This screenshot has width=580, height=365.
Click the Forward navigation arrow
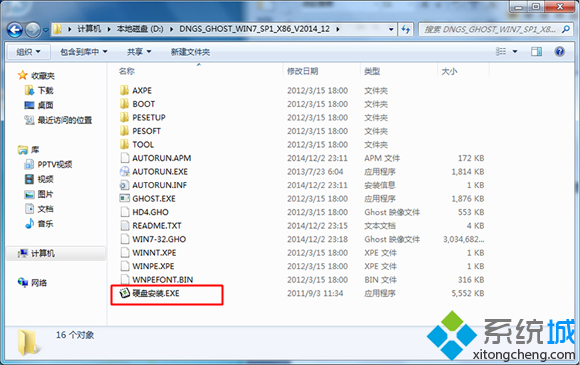pos(33,30)
